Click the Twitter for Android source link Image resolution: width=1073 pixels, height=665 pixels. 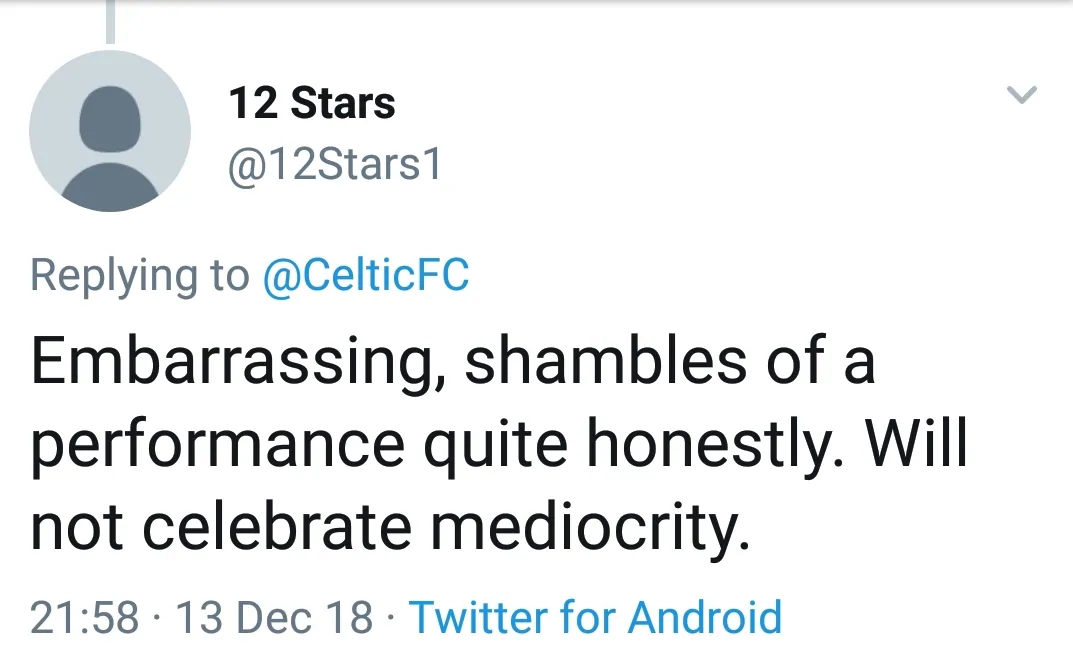[595, 617]
